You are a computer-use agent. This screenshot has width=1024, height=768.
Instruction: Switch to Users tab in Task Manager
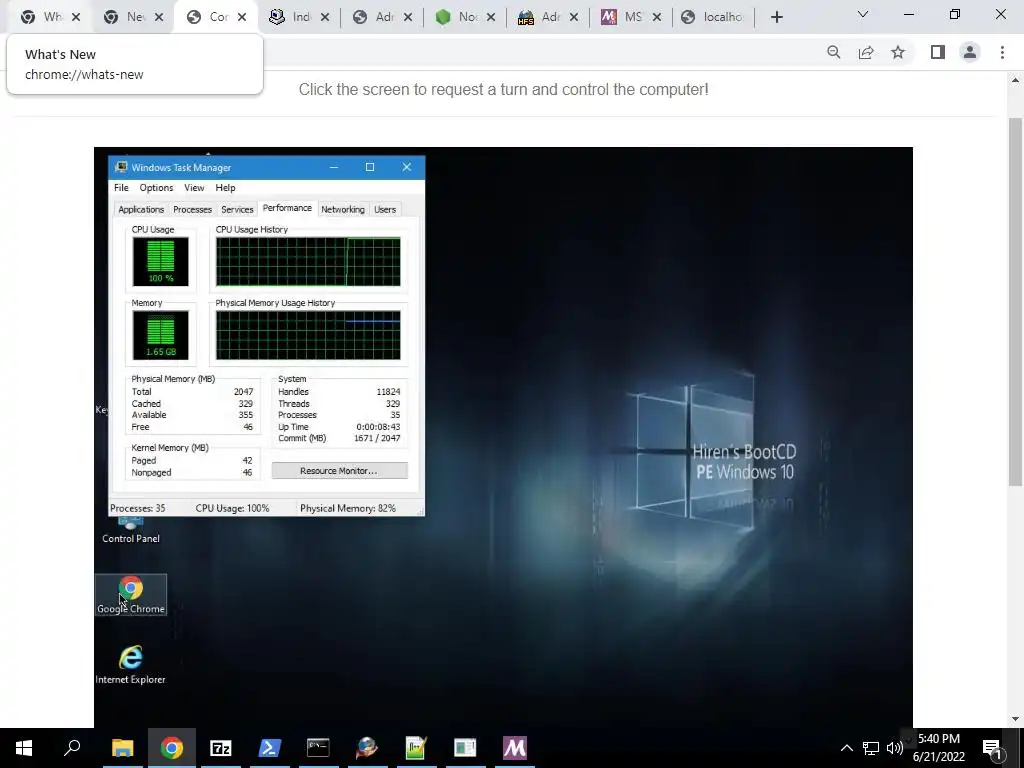[385, 210]
